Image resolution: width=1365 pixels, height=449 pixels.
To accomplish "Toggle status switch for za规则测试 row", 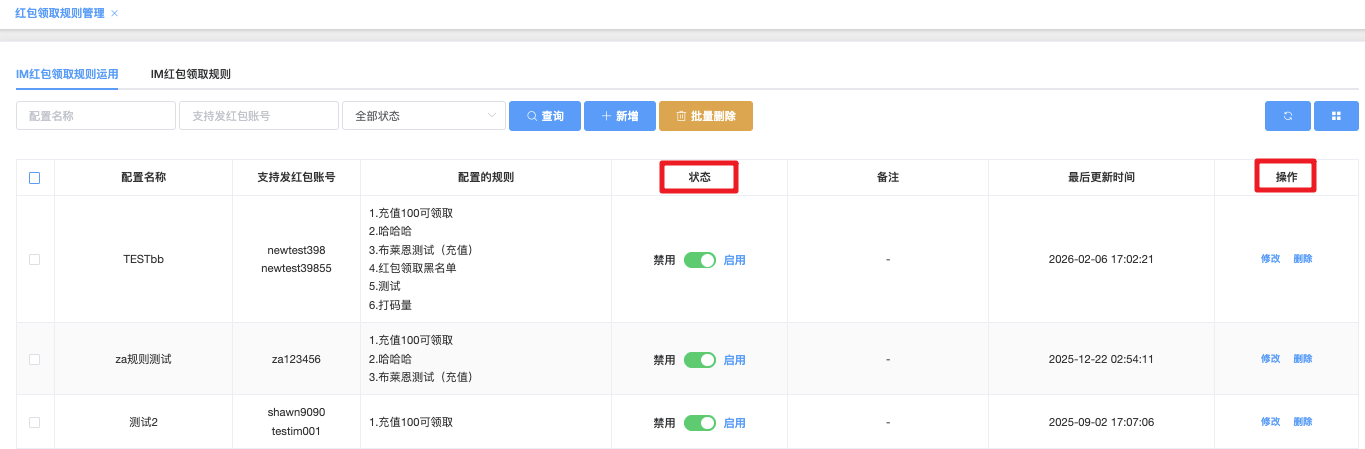I will click(700, 360).
